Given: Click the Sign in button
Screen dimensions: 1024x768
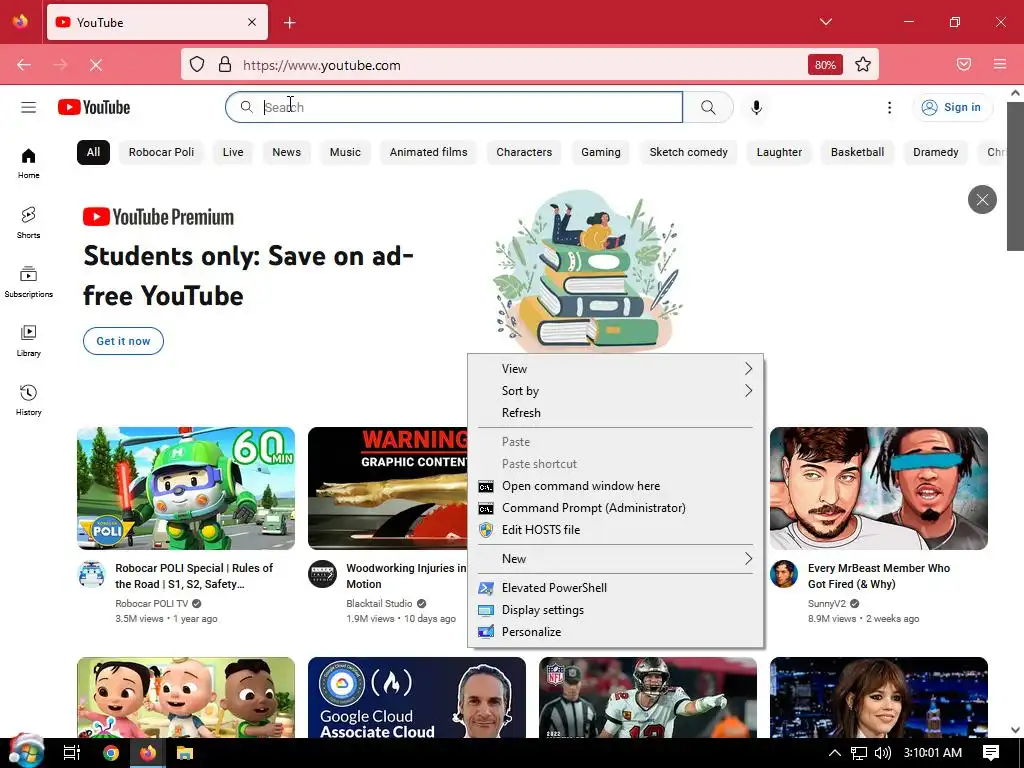Looking at the screenshot, I should coord(953,107).
